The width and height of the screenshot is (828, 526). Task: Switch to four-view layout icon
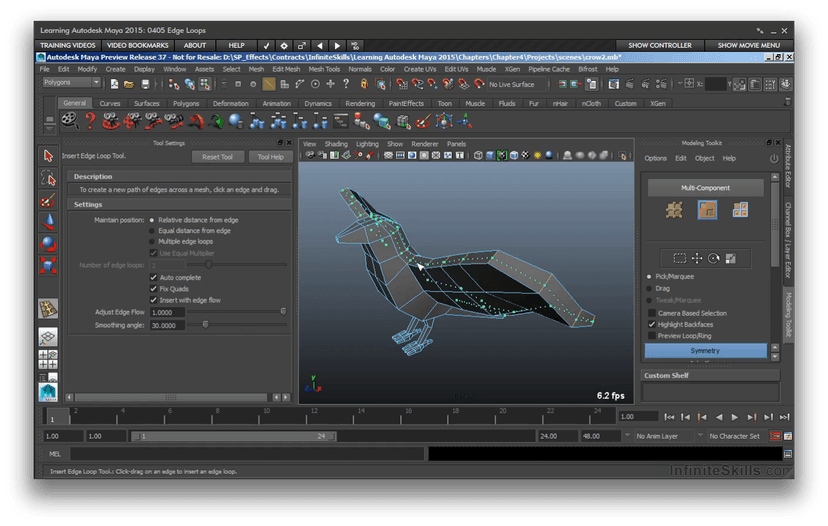[48, 360]
